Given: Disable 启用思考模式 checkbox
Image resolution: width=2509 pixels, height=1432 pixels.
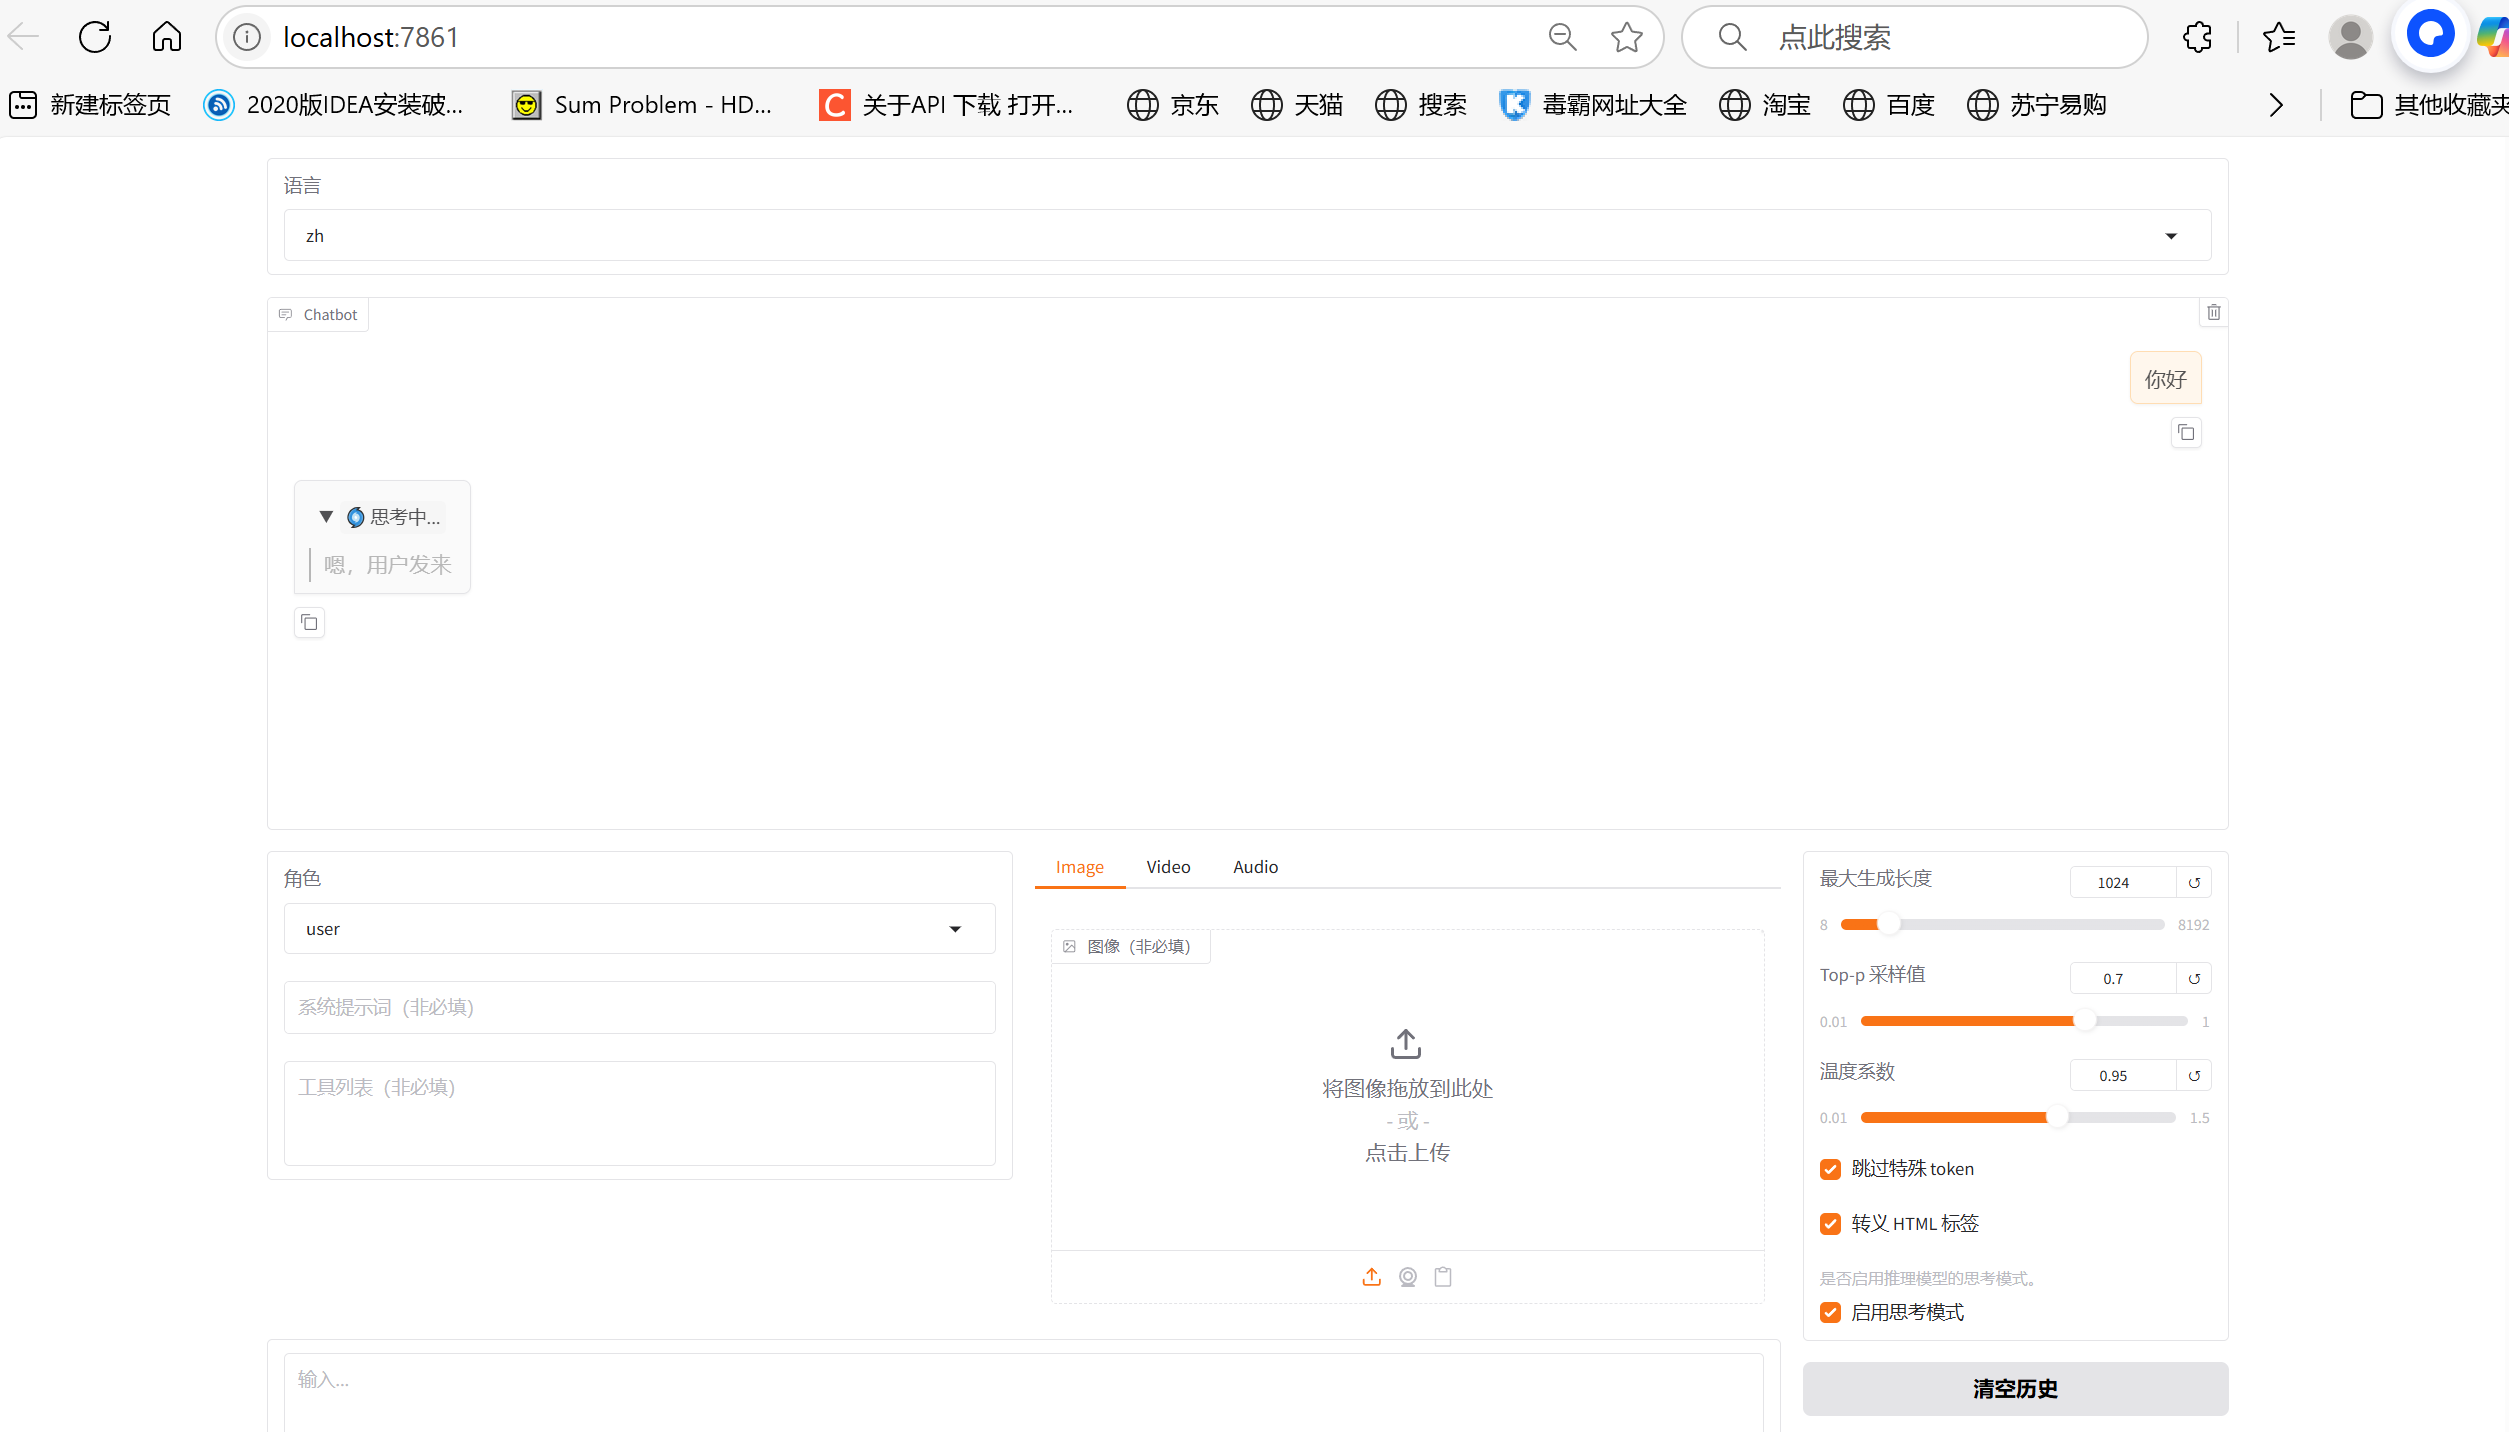Looking at the screenshot, I should click(1830, 1313).
